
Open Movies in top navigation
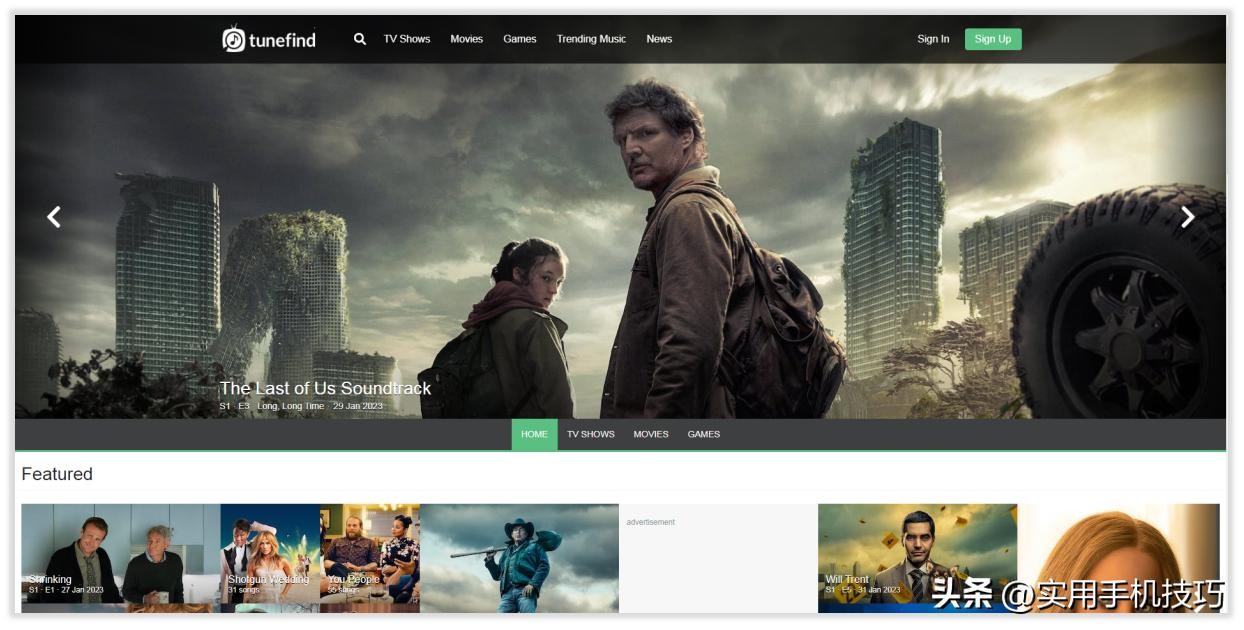coord(466,39)
